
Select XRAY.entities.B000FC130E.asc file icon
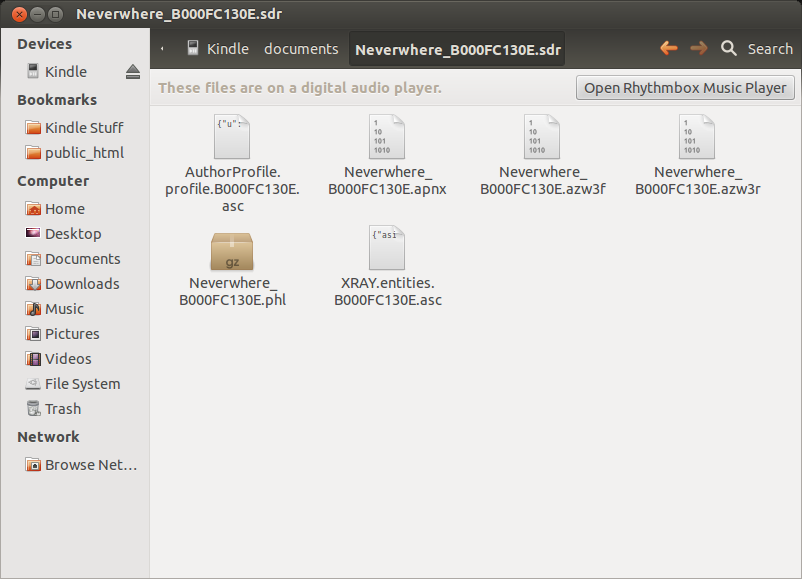pyautogui.click(x=387, y=248)
